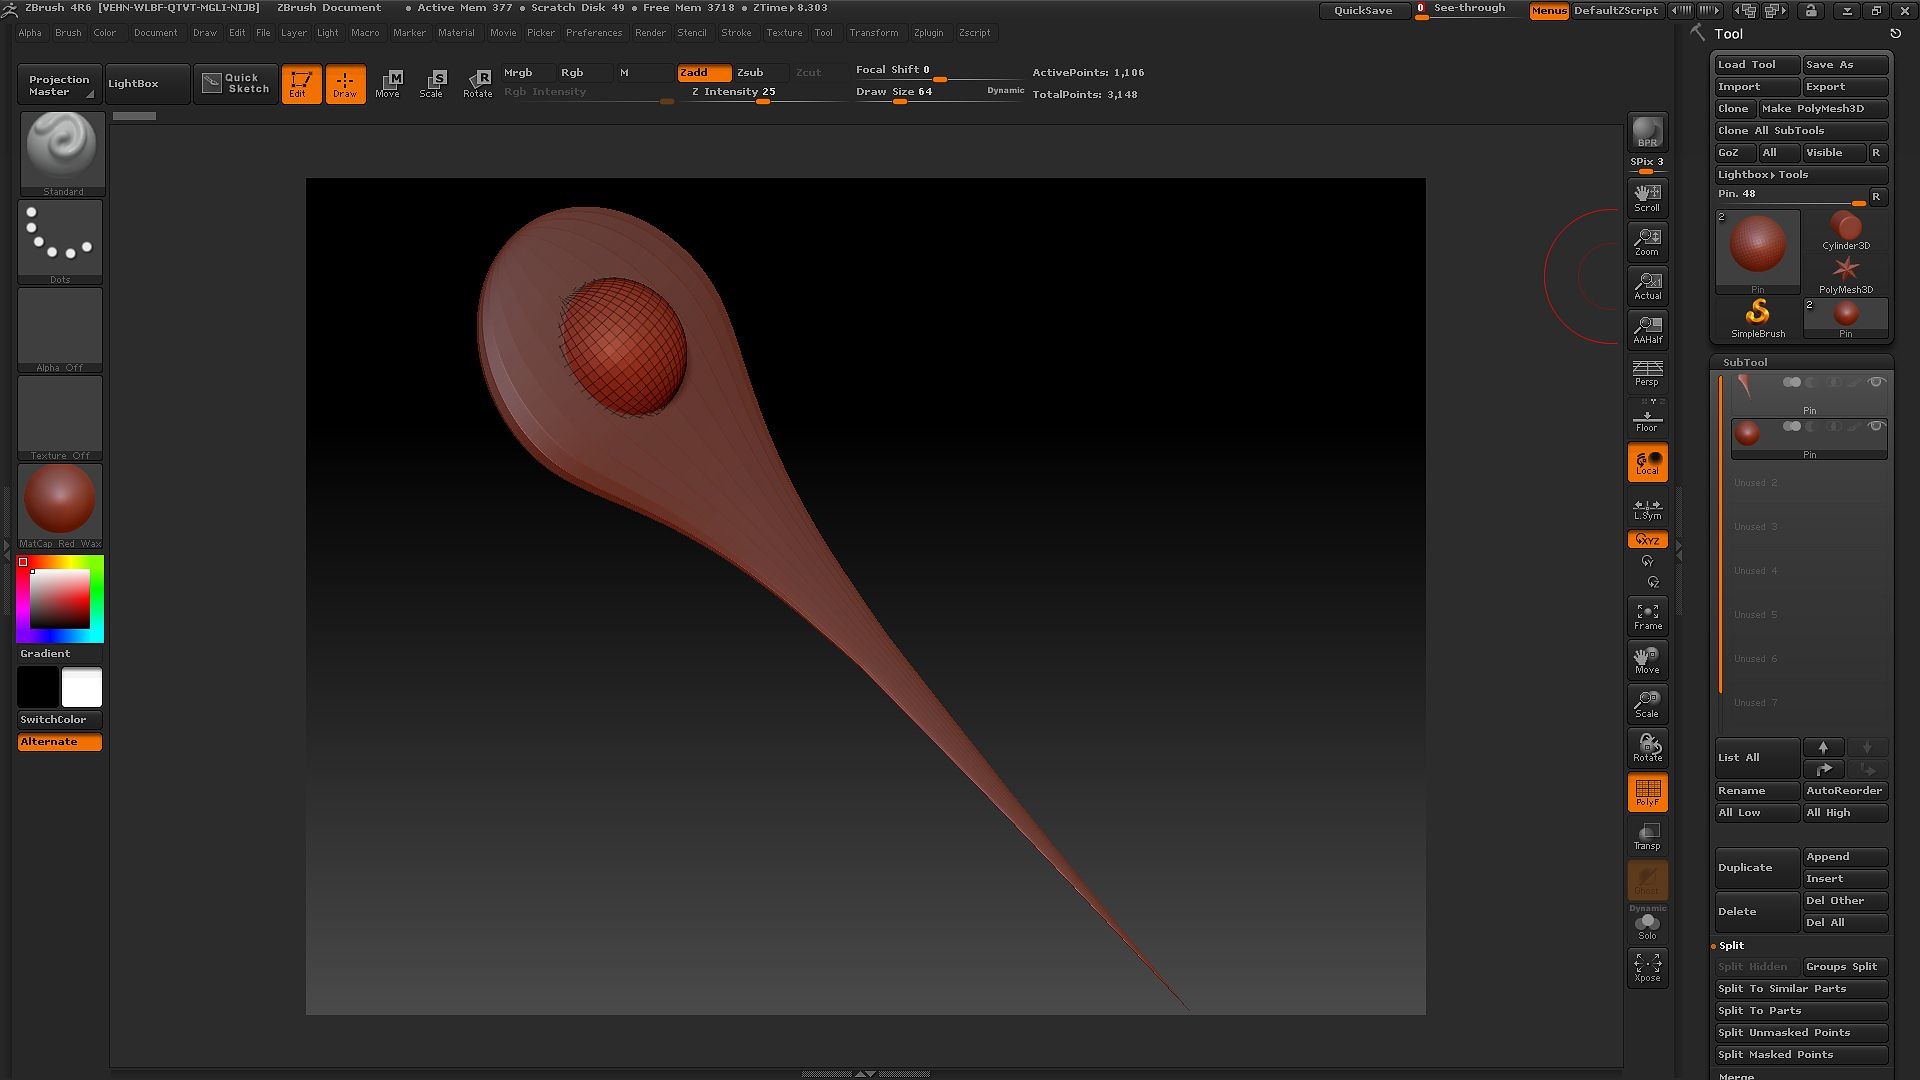Set Actual size view icon
Viewport: 1920px width, 1080px height.
[x=1647, y=285]
